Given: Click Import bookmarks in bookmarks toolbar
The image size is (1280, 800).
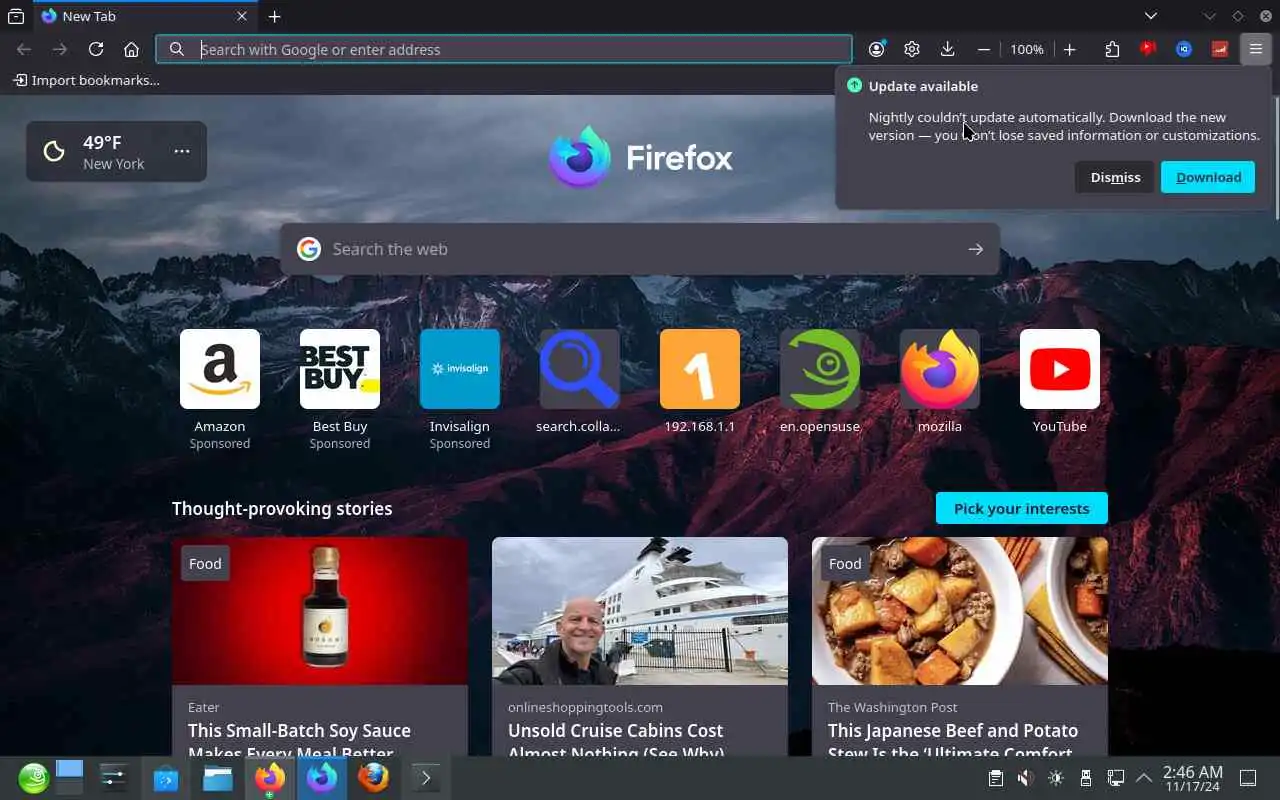Looking at the screenshot, I should 86,80.
